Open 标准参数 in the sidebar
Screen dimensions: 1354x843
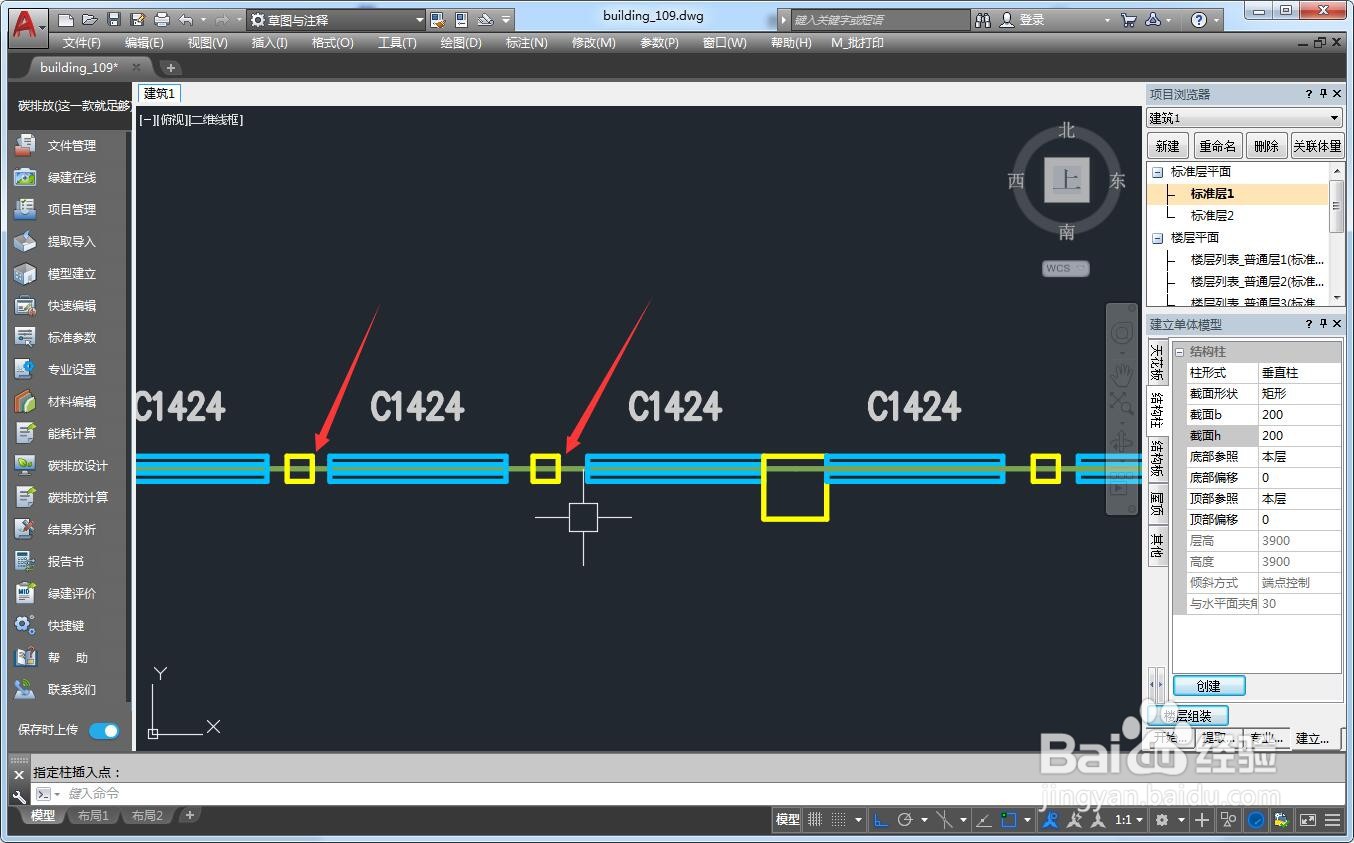66,338
